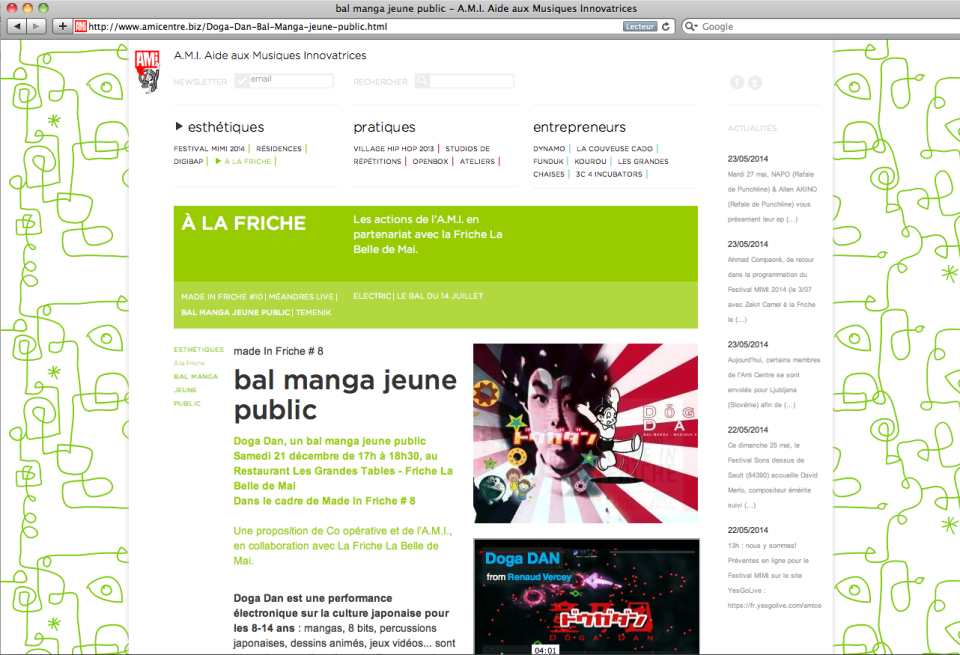
Task: Open the Google search magnifier dropdown
Action: [691, 26]
